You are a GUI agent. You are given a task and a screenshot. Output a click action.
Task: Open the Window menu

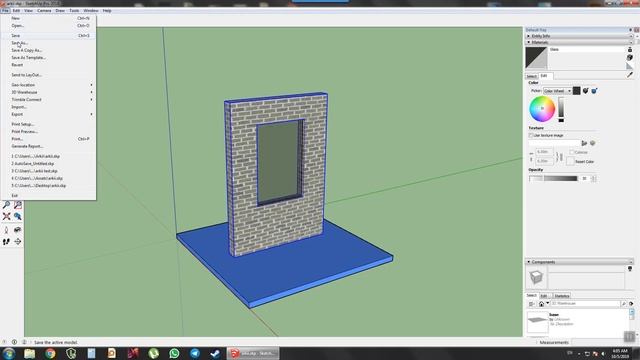tap(91, 11)
